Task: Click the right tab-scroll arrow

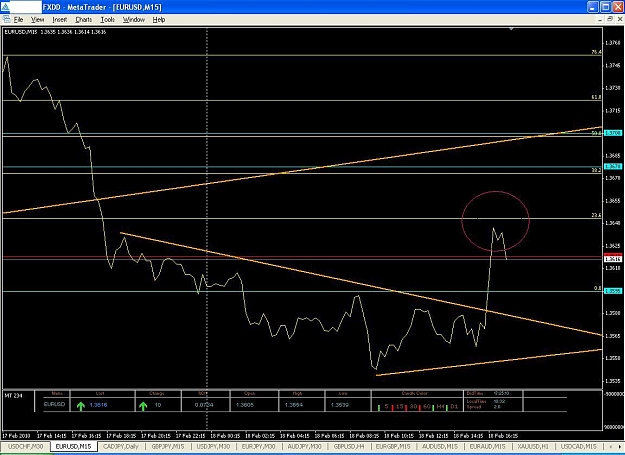Action: 619,447
